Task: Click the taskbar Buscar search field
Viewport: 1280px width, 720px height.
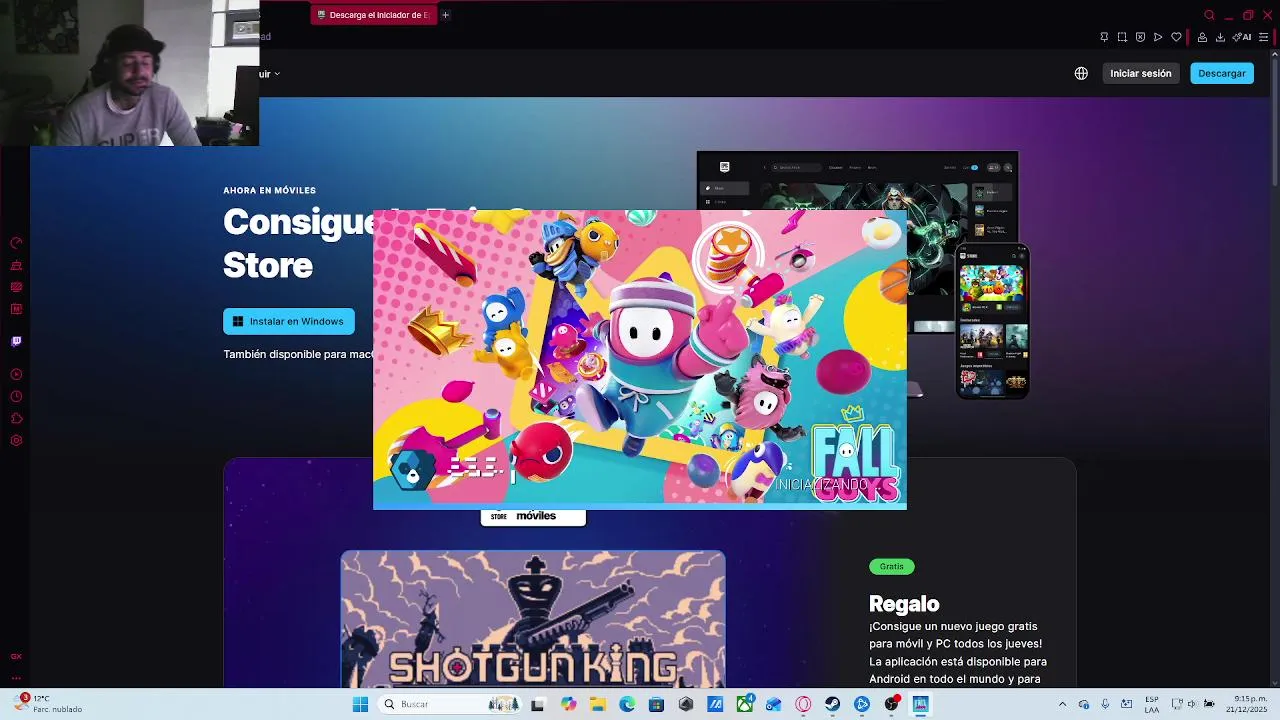Action: [450, 704]
